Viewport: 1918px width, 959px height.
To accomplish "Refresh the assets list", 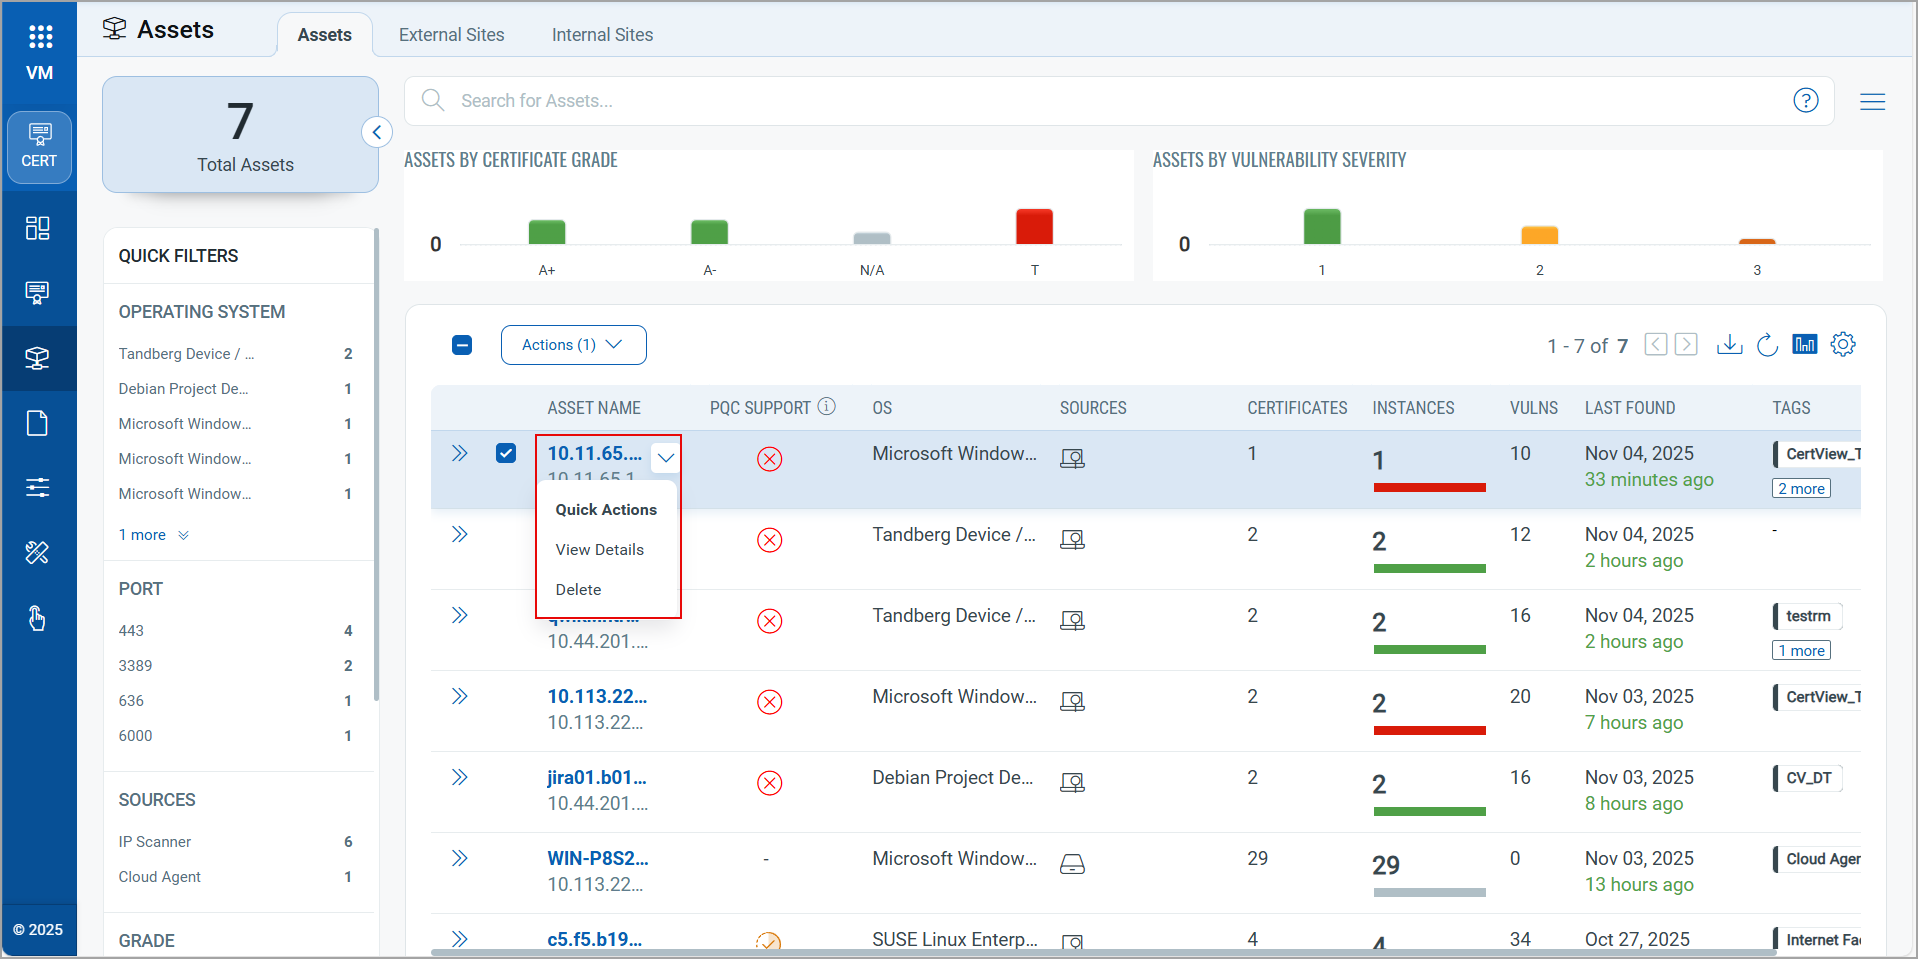I will [x=1767, y=345].
